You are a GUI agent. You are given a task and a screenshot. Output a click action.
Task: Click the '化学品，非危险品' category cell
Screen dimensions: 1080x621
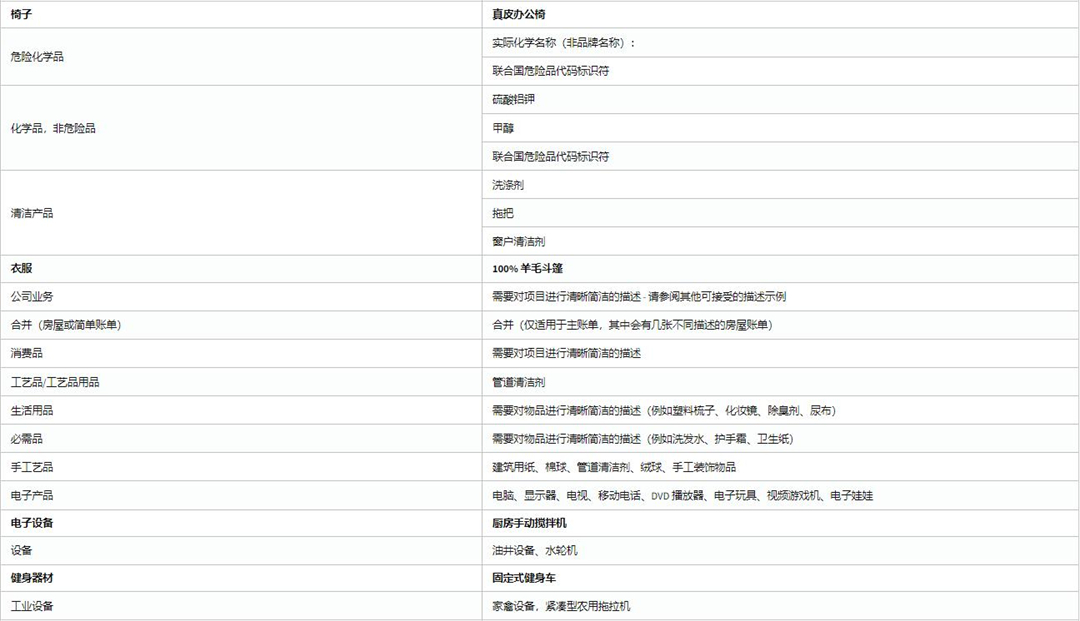[241, 128]
